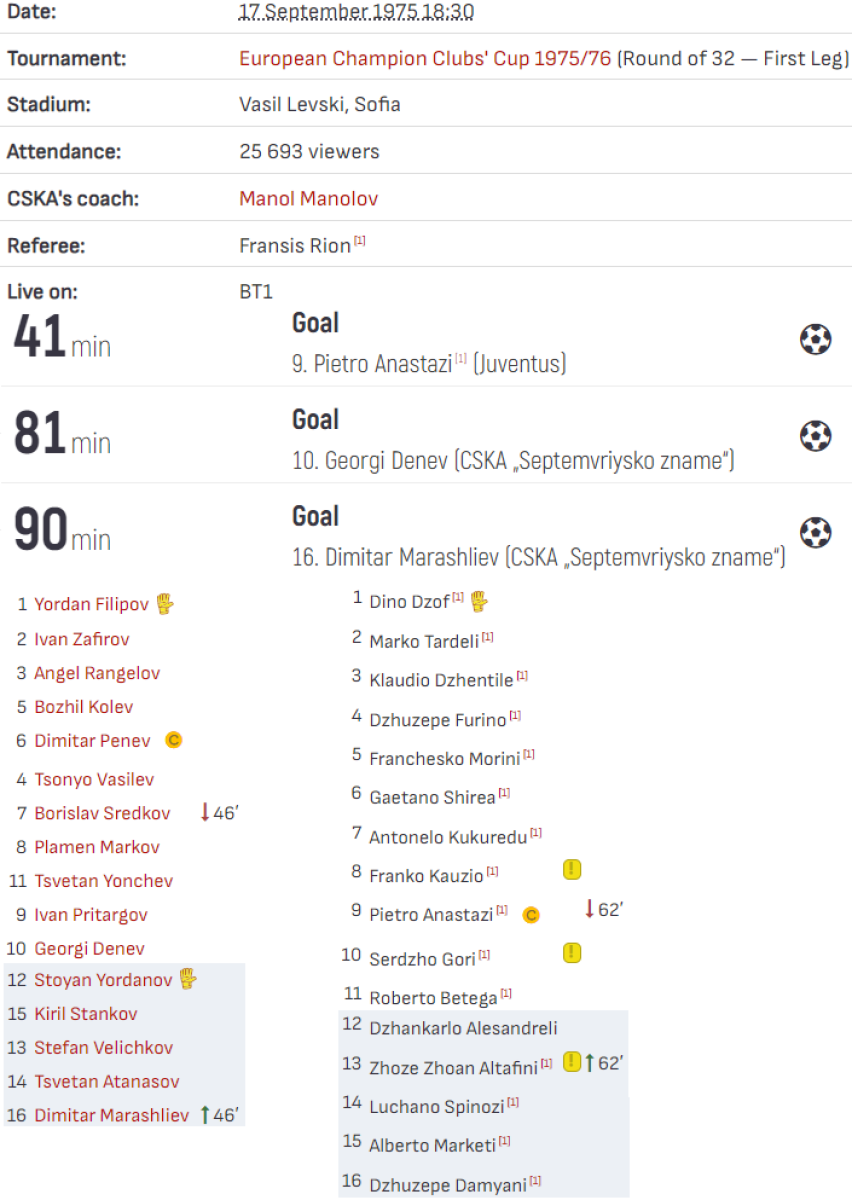Open Plamen Markov's player page
This screenshot has width=852, height=1200.
pos(97,847)
